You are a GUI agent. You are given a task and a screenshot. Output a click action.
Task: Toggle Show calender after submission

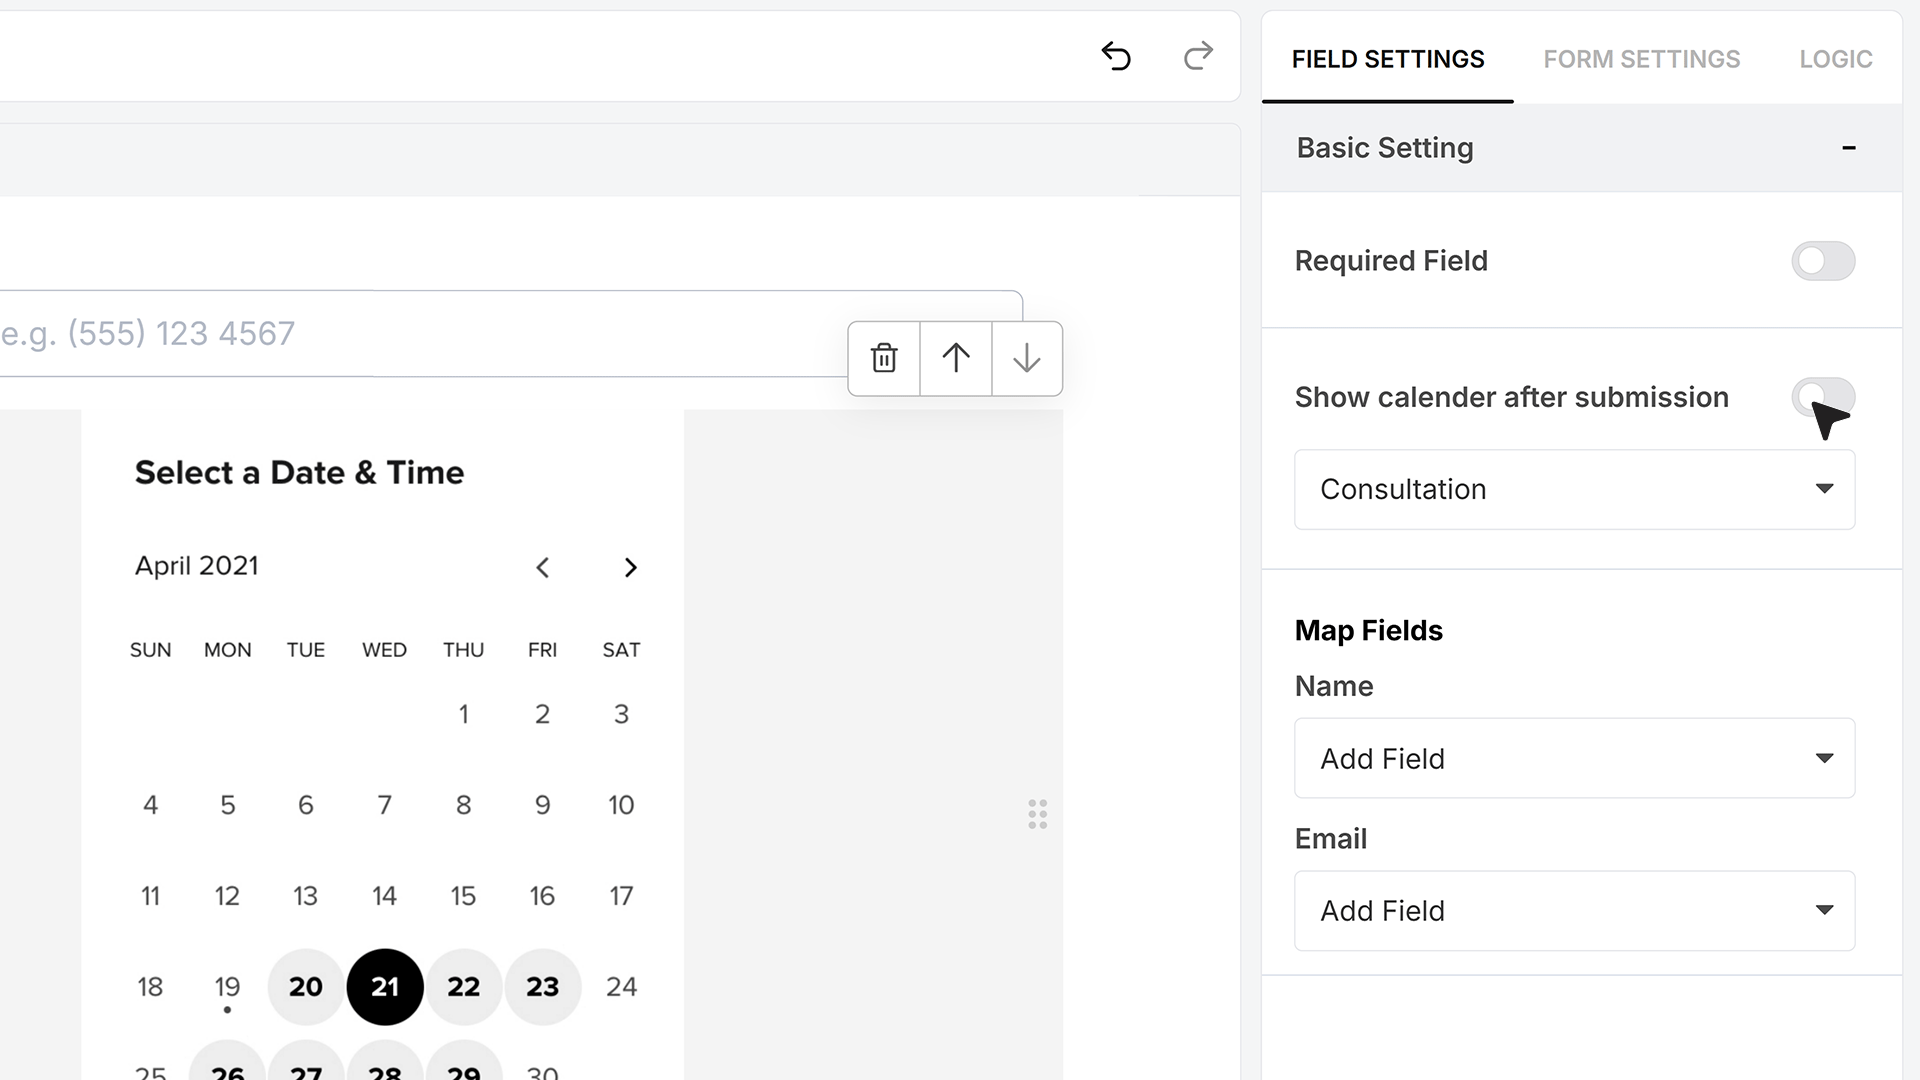coord(1823,397)
